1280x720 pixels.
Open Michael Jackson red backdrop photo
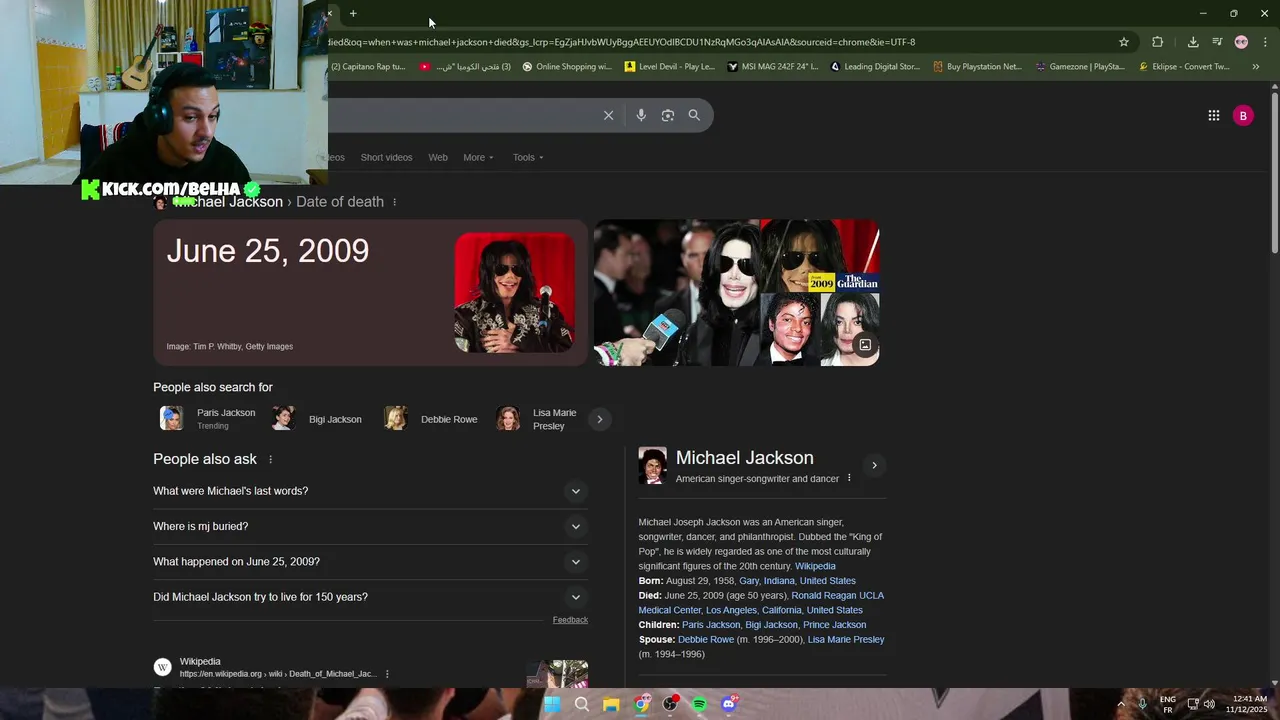(515, 292)
